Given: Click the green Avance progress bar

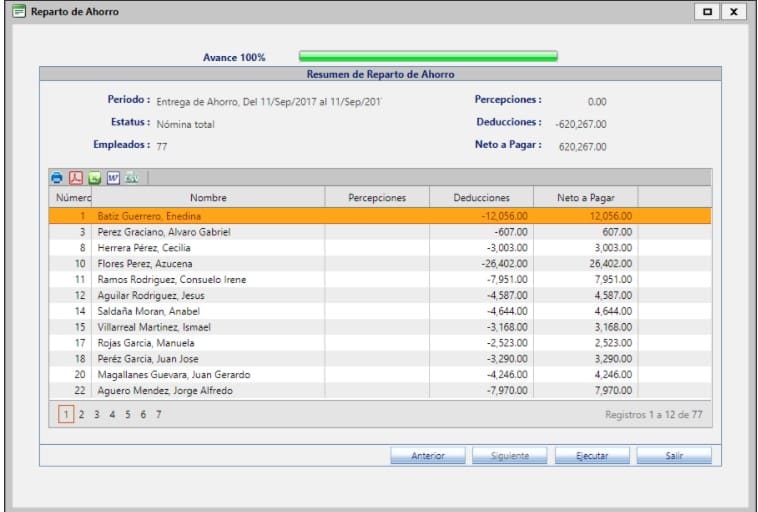Looking at the screenshot, I should (428, 57).
